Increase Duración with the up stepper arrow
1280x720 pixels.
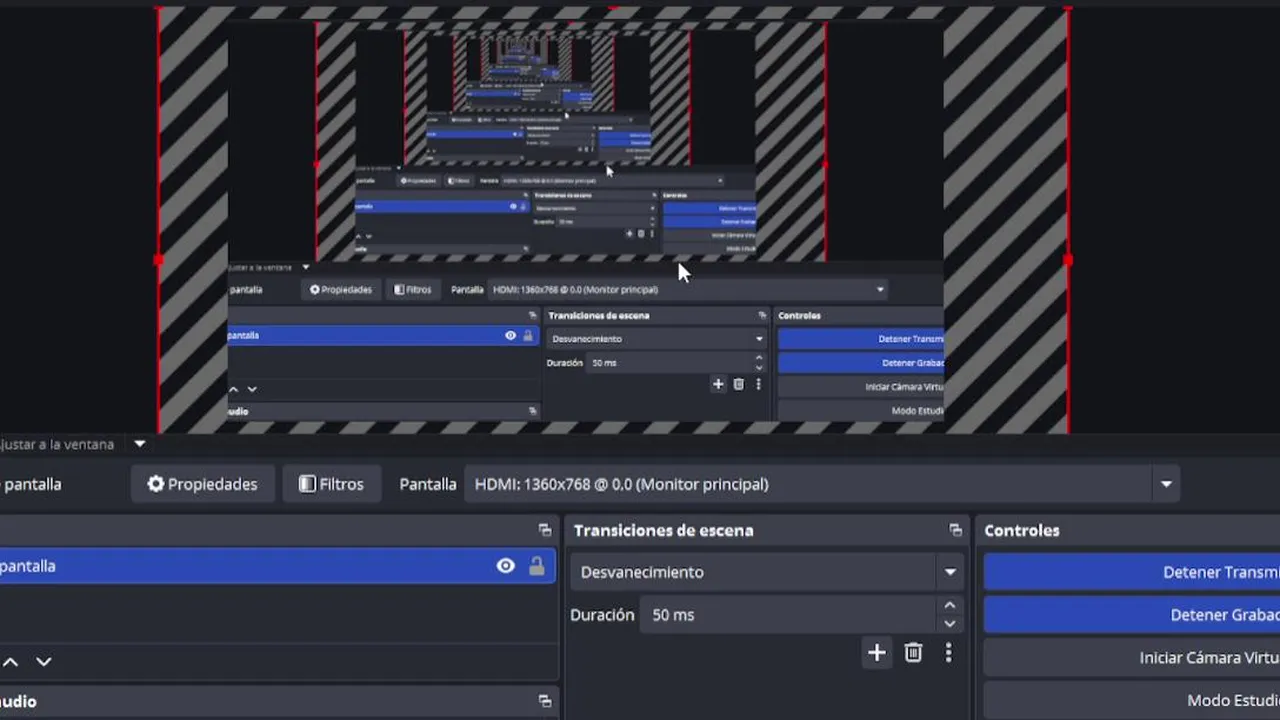(x=950, y=605)
